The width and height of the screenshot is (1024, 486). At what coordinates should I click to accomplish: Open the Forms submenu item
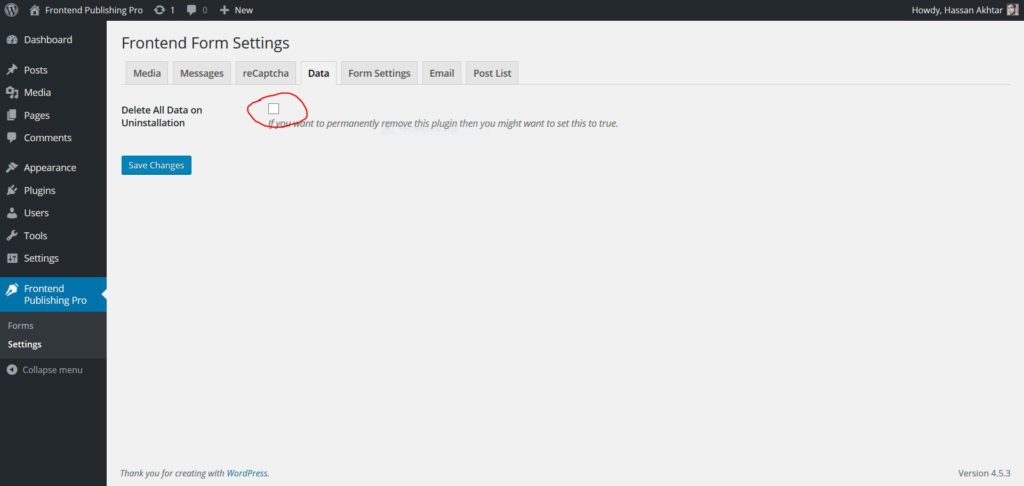tap(20, 325)
